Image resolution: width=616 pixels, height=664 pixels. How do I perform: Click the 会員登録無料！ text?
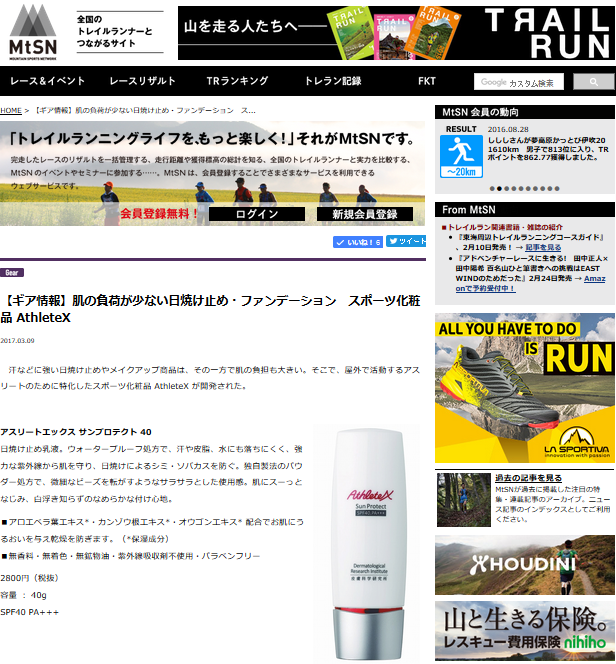coord(159,213)
